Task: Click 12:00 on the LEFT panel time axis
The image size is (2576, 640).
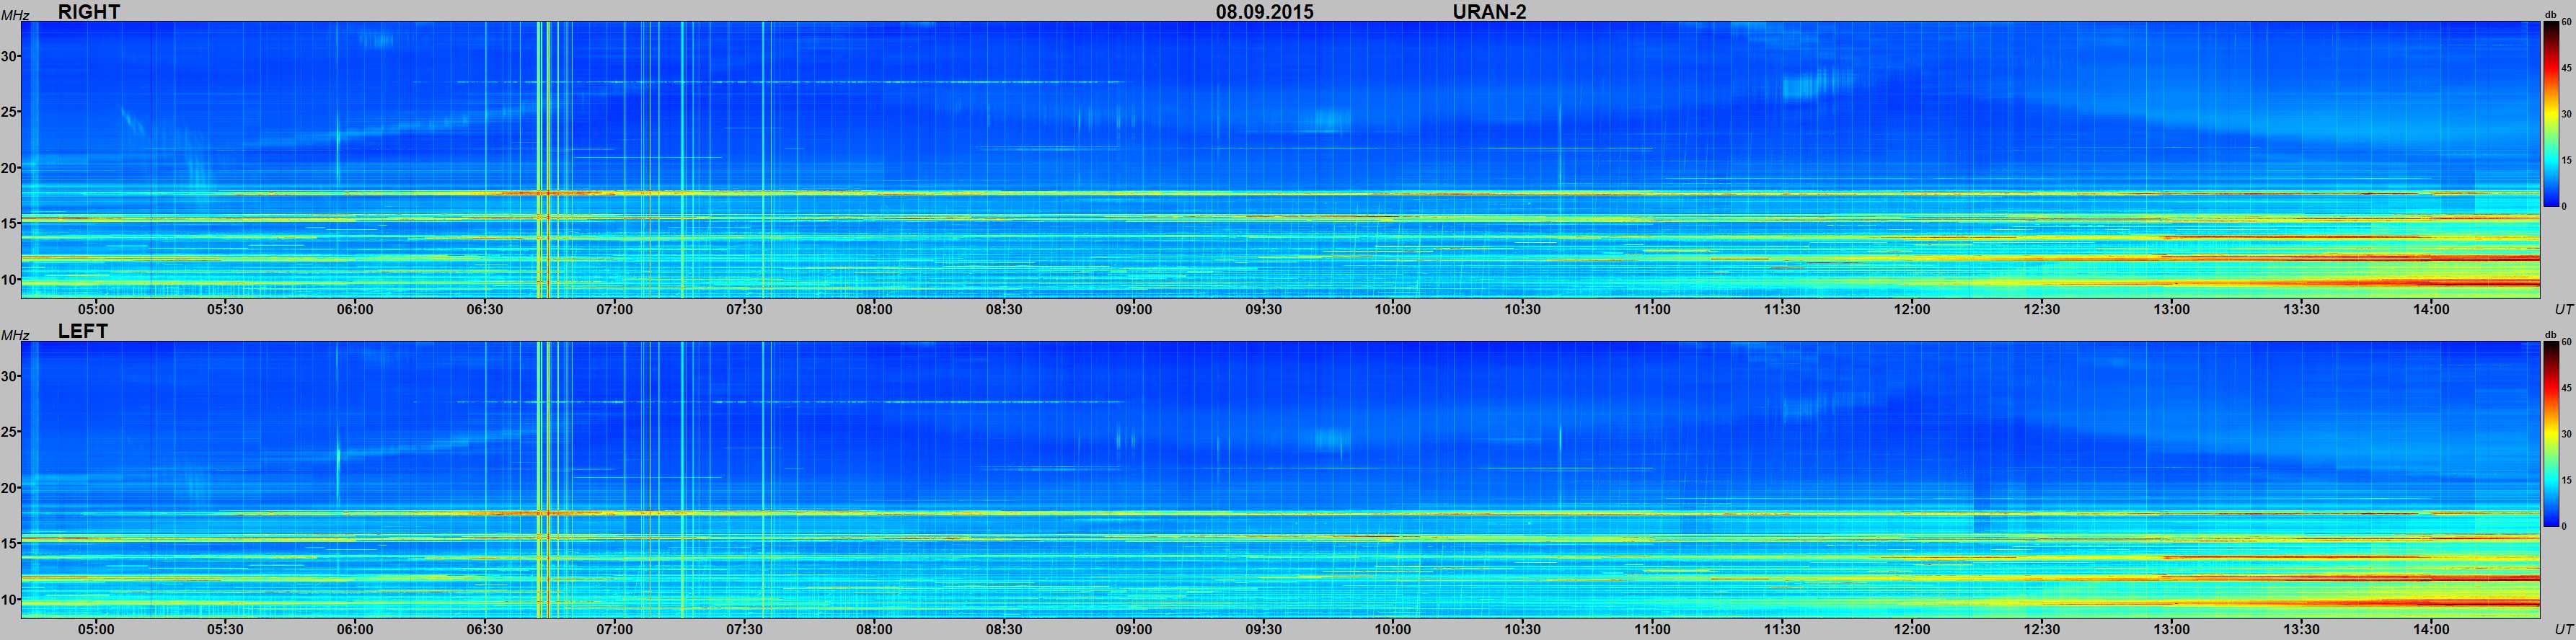Action: [x=1912, y=629]
